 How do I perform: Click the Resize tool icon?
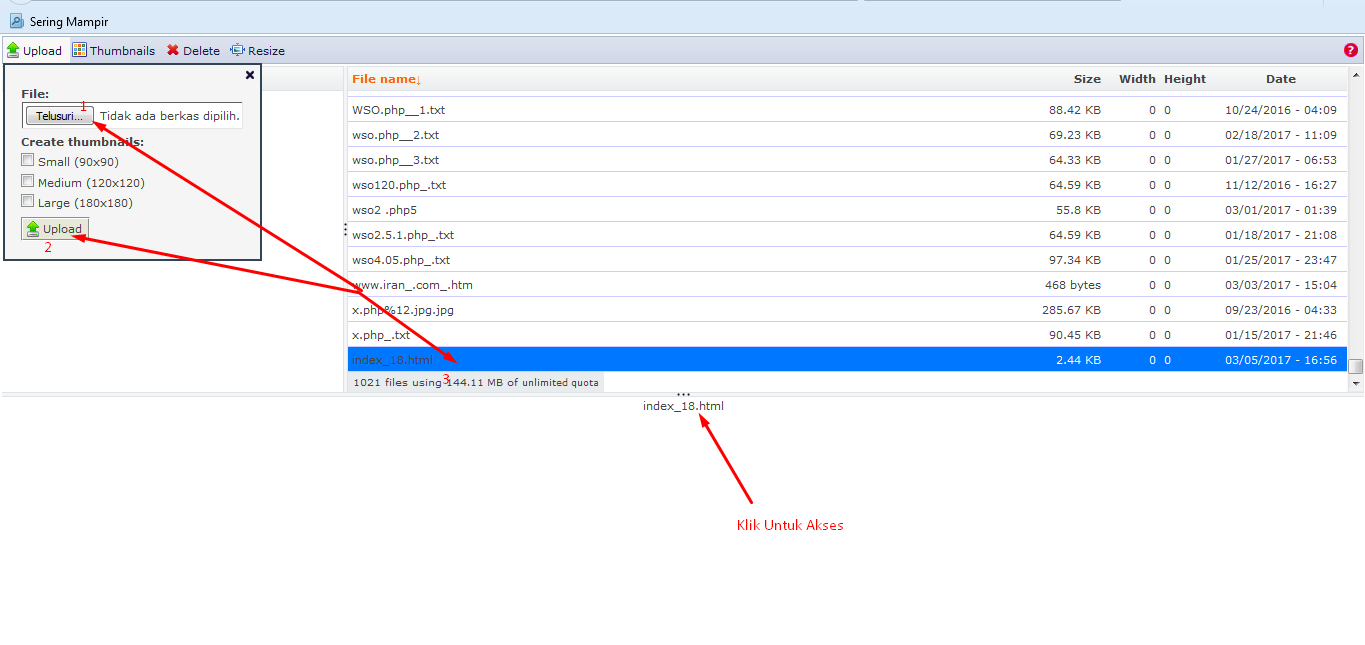coord(236,50)
